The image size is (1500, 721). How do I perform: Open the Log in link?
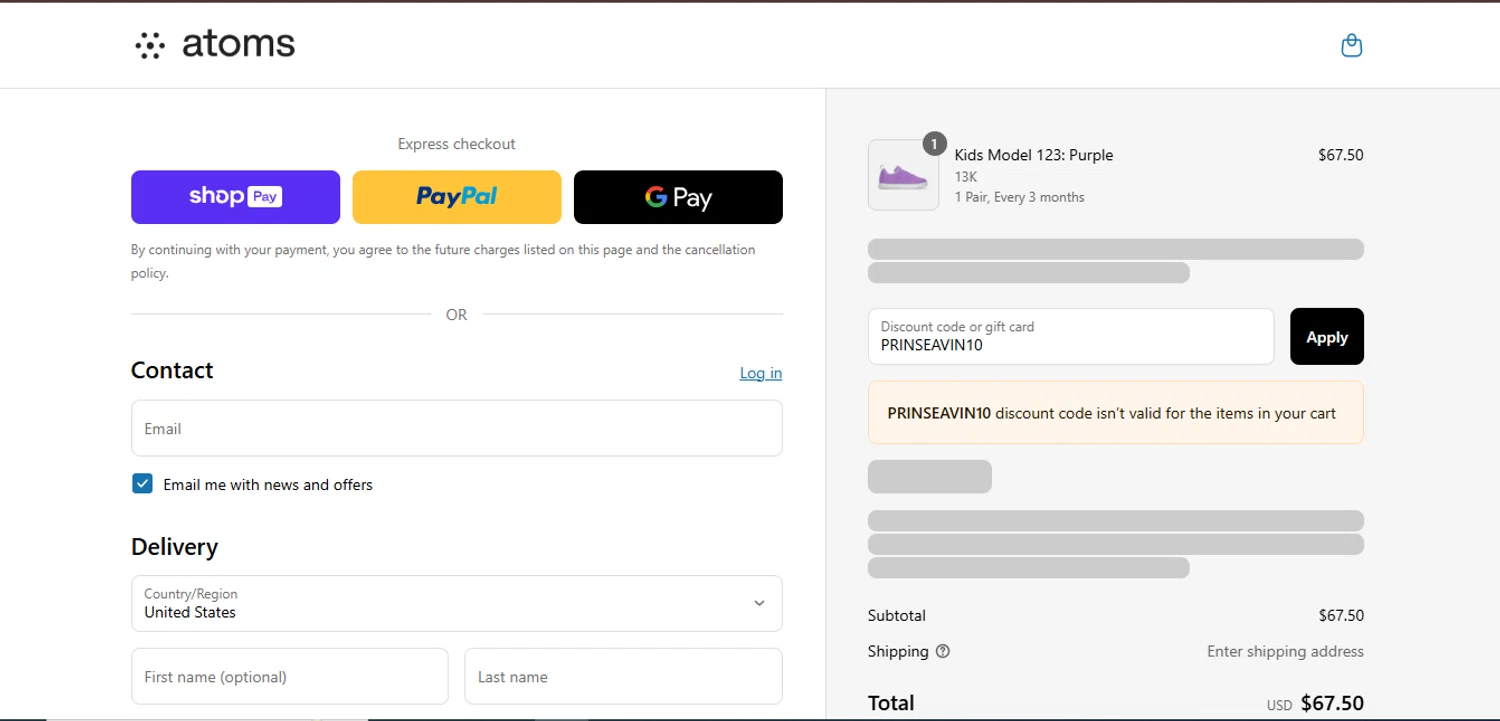point(761,373)
